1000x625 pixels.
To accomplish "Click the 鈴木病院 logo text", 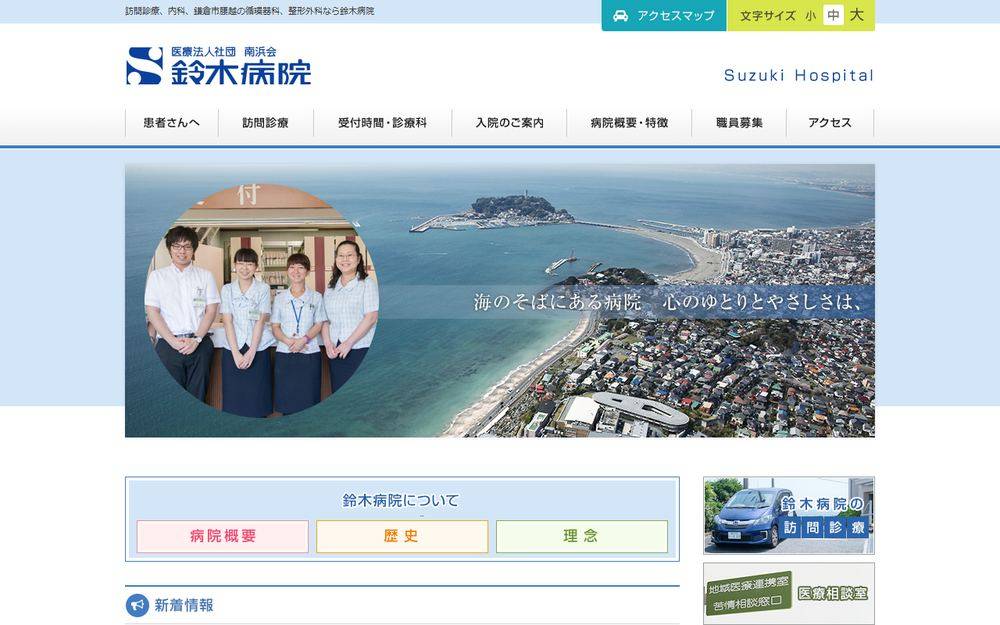I will point(241,73).
